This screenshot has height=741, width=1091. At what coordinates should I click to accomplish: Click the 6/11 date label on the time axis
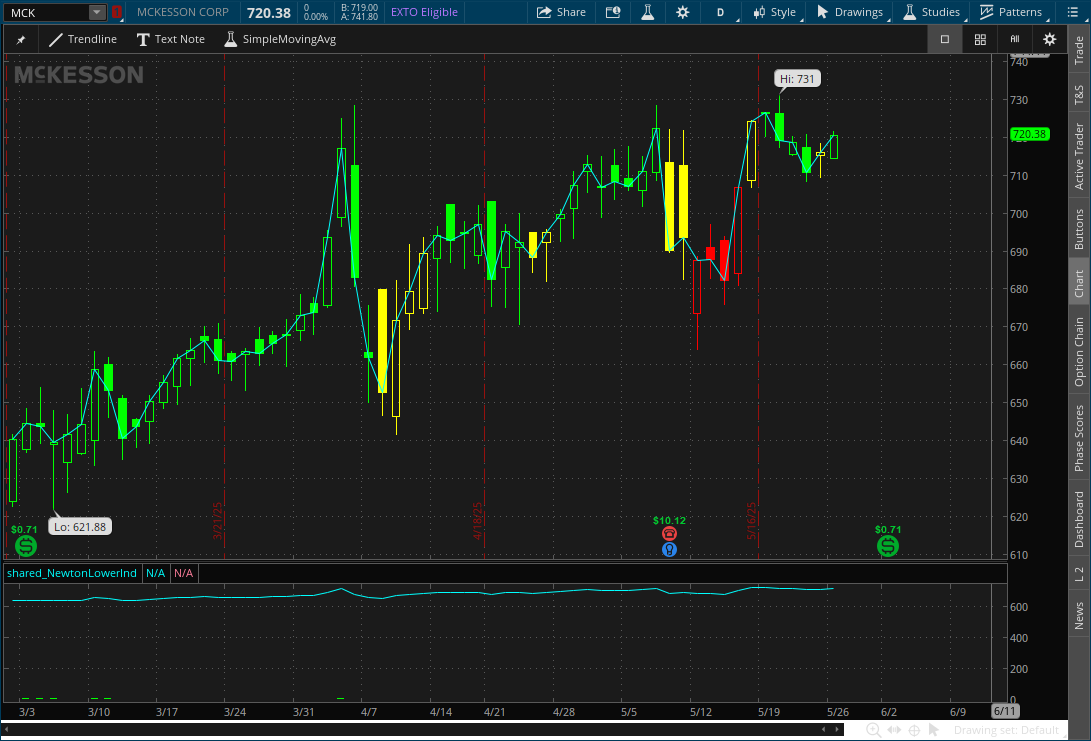pos(1005,711)
